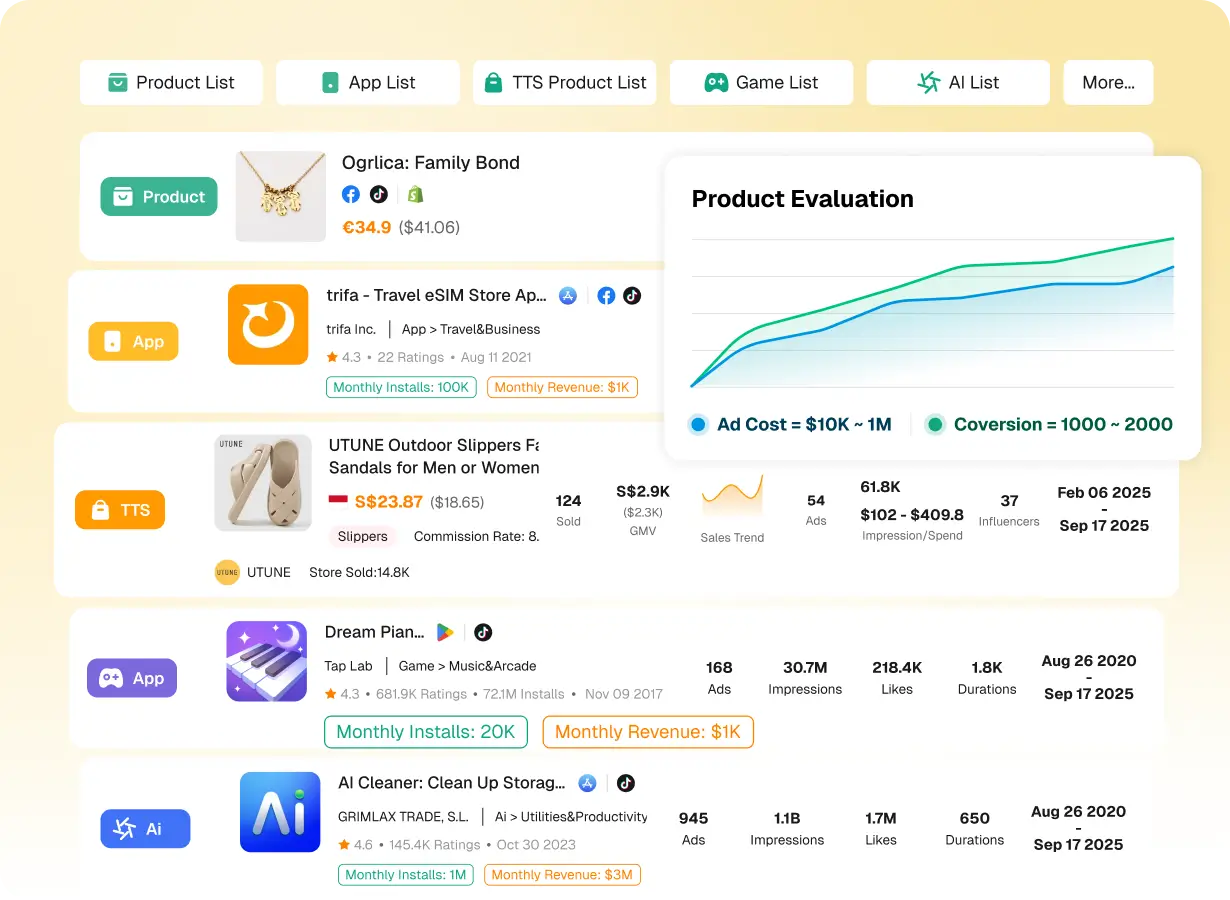Click the blue Ad Cost legend dot
Image resolution: width=1230 pixels, height=900 pixels.
700,424
